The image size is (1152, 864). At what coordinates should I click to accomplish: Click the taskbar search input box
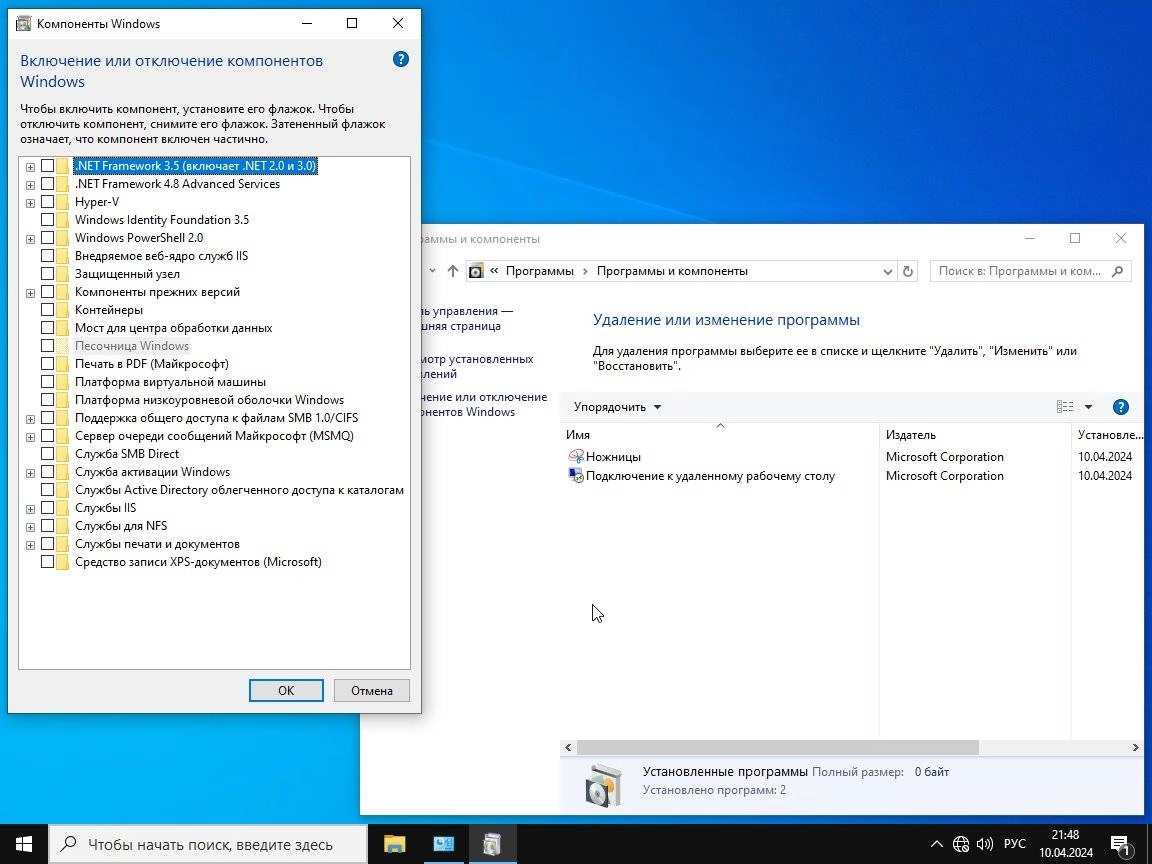pos(208,844)
